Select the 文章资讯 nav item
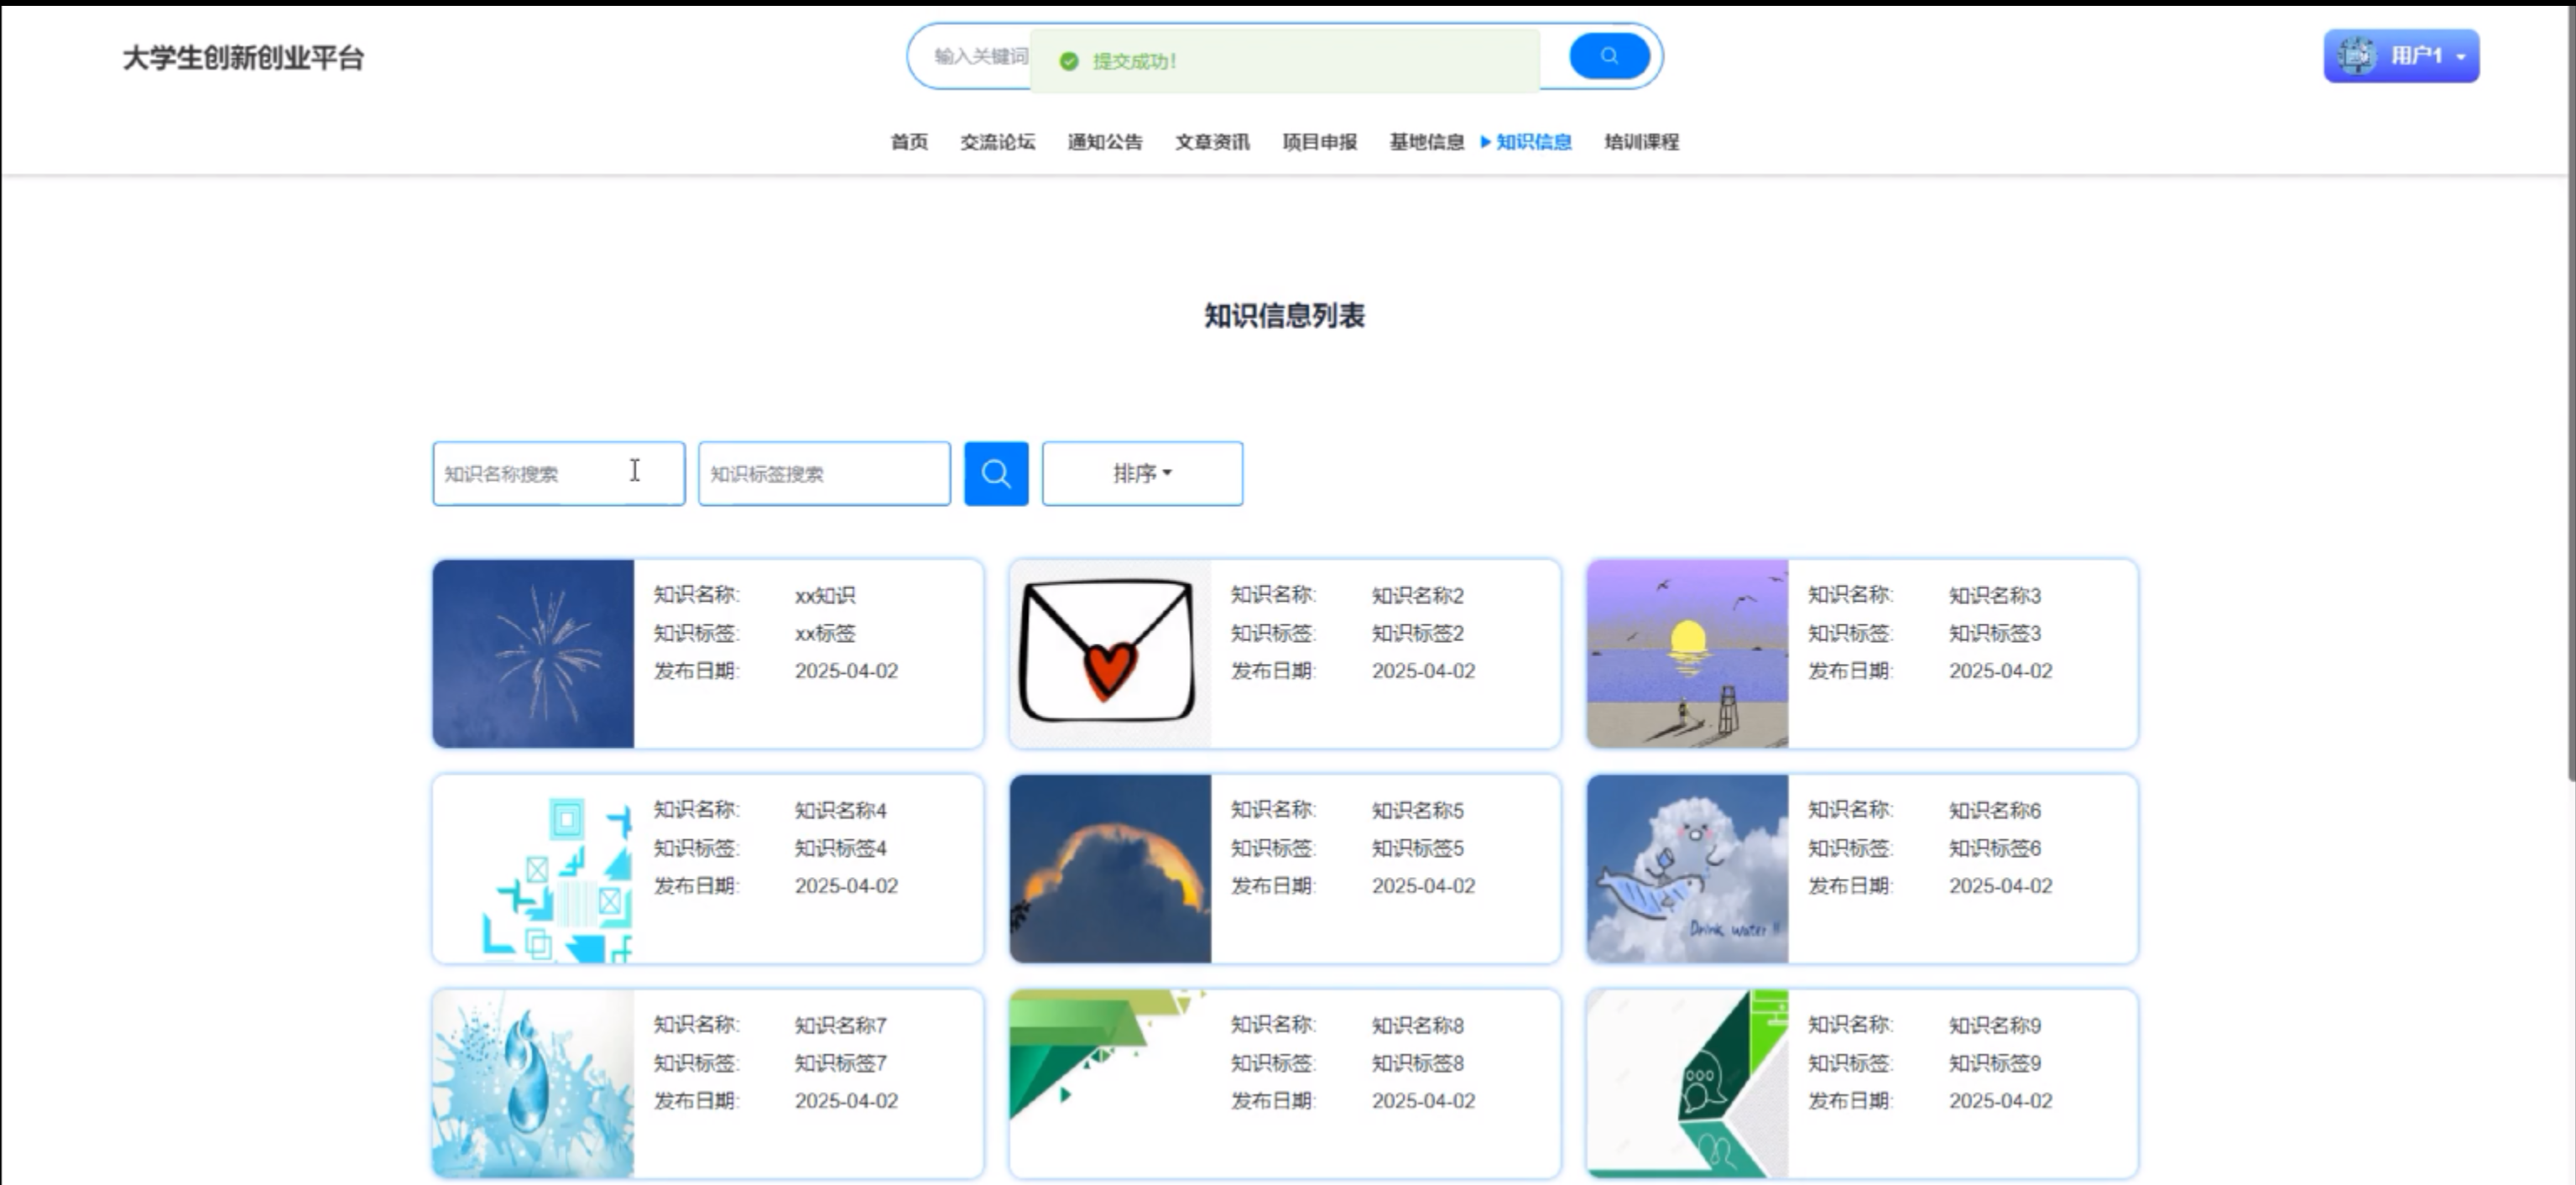2576x1185 pixels. [1211, 142]
